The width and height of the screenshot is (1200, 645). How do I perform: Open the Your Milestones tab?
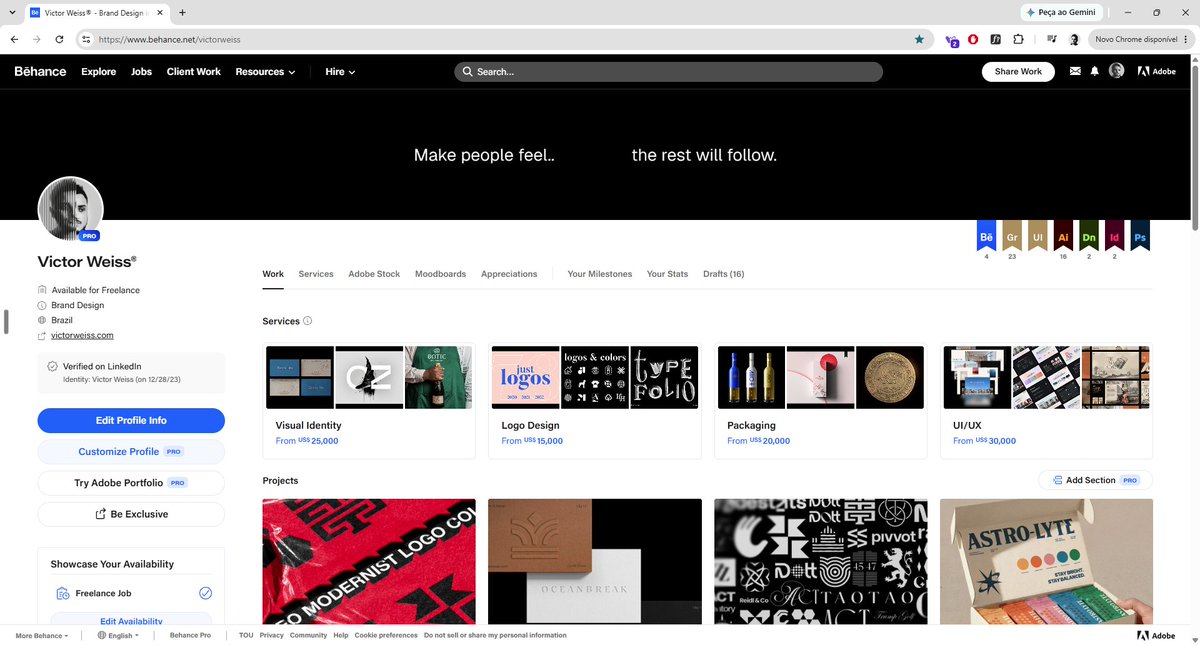(x=600, y=274)
